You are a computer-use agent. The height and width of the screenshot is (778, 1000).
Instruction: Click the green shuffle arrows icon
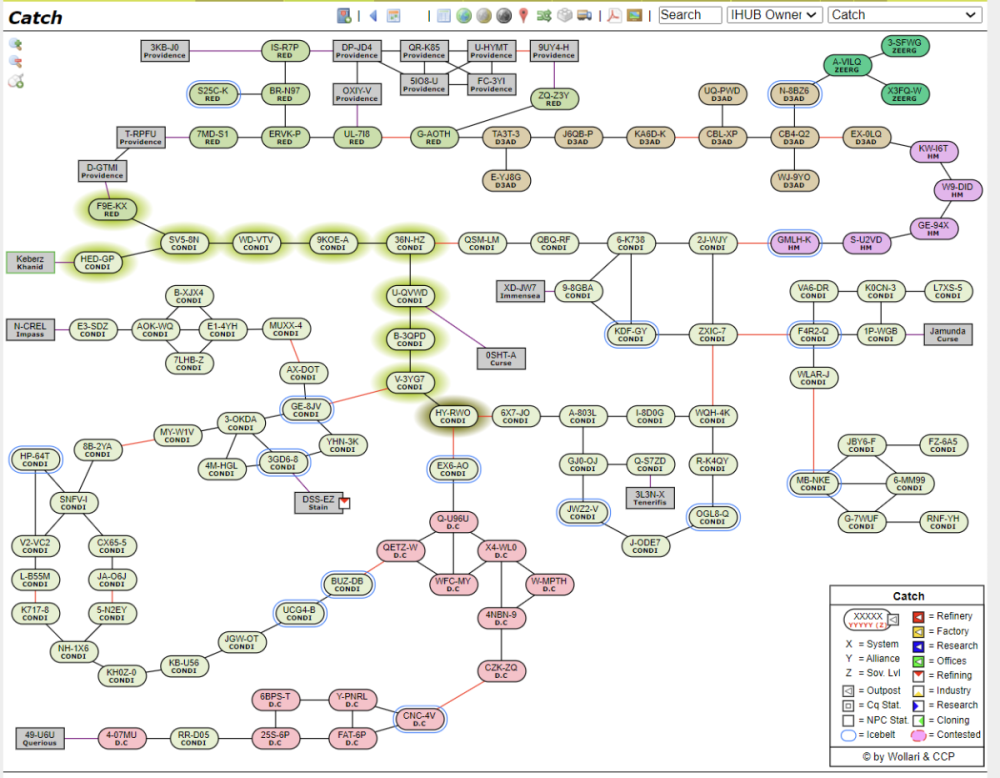544,15
